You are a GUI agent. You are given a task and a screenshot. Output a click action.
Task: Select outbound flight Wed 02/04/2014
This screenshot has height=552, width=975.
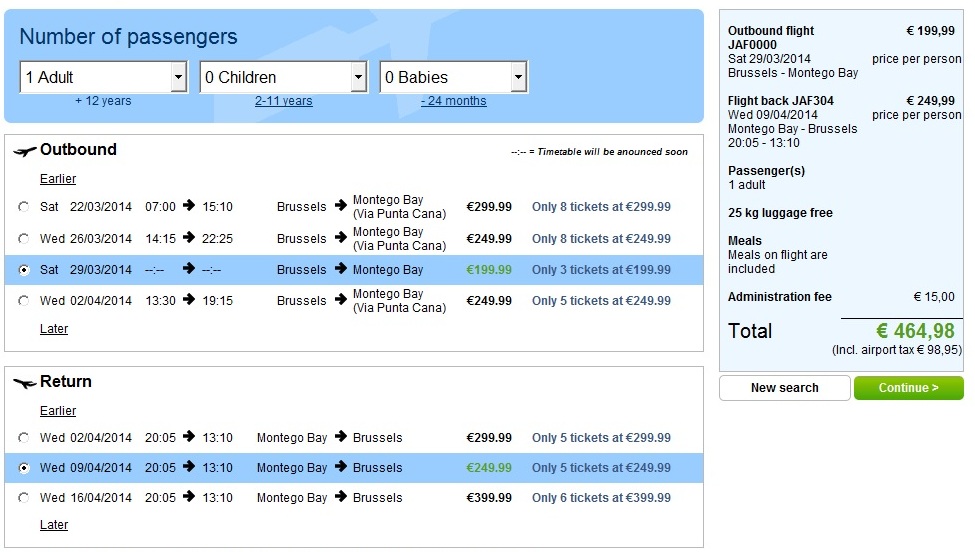[x=24, y=301]
